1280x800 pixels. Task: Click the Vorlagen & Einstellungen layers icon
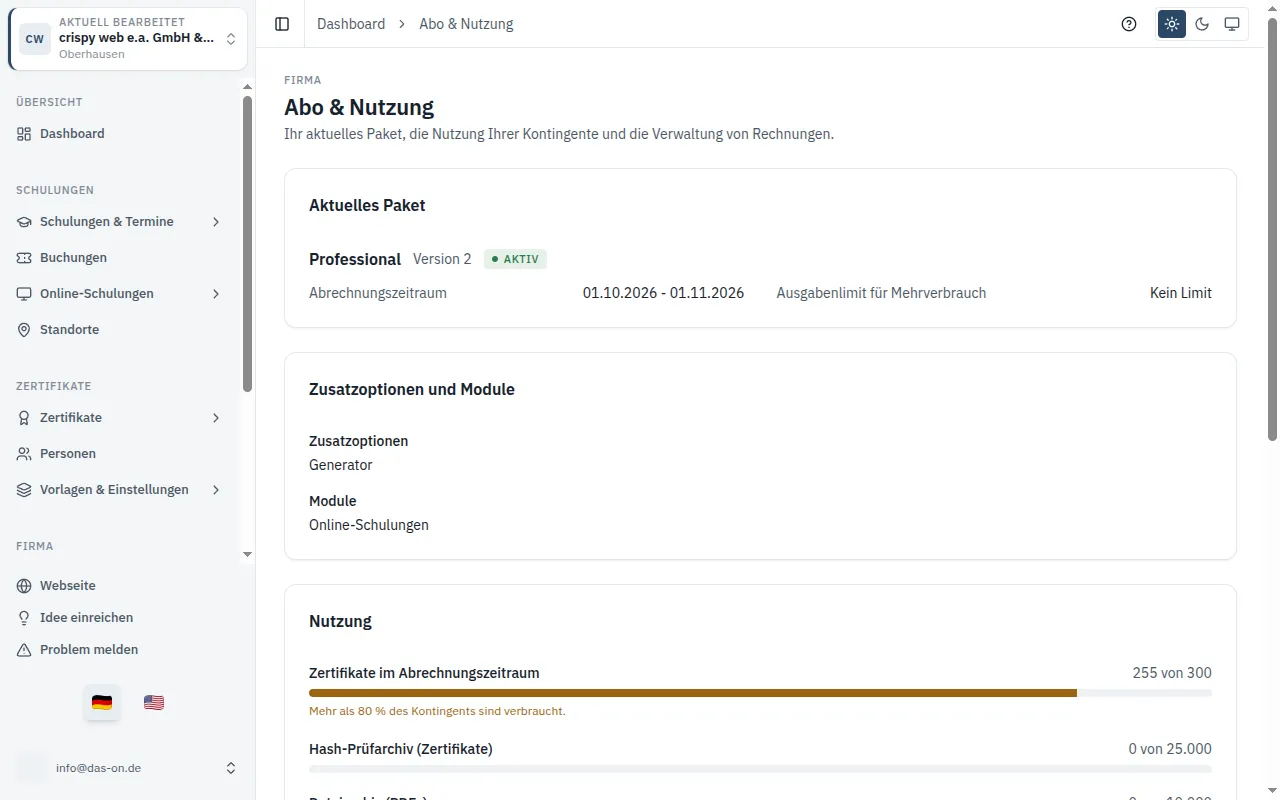pos(24,490)
